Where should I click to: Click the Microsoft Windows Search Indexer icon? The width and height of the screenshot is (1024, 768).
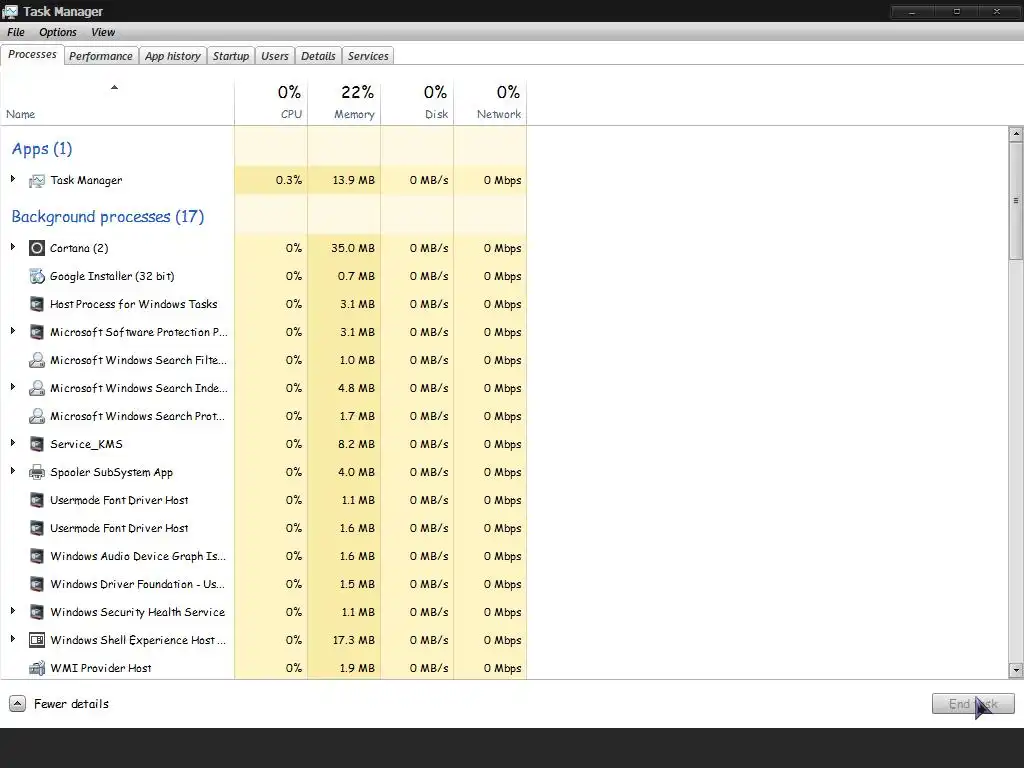point(37,389)
